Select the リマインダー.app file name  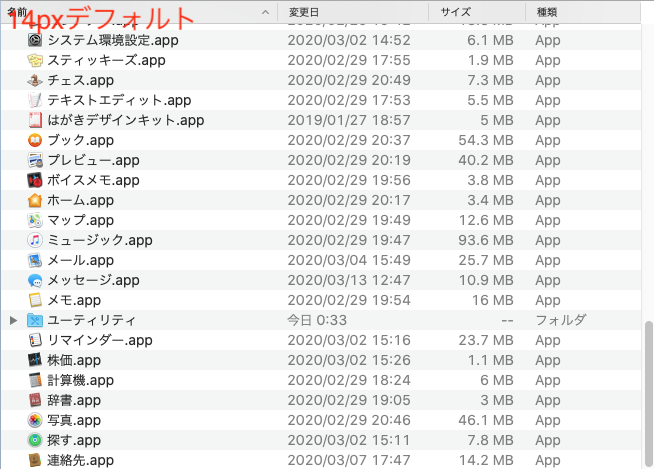[100, 340]
